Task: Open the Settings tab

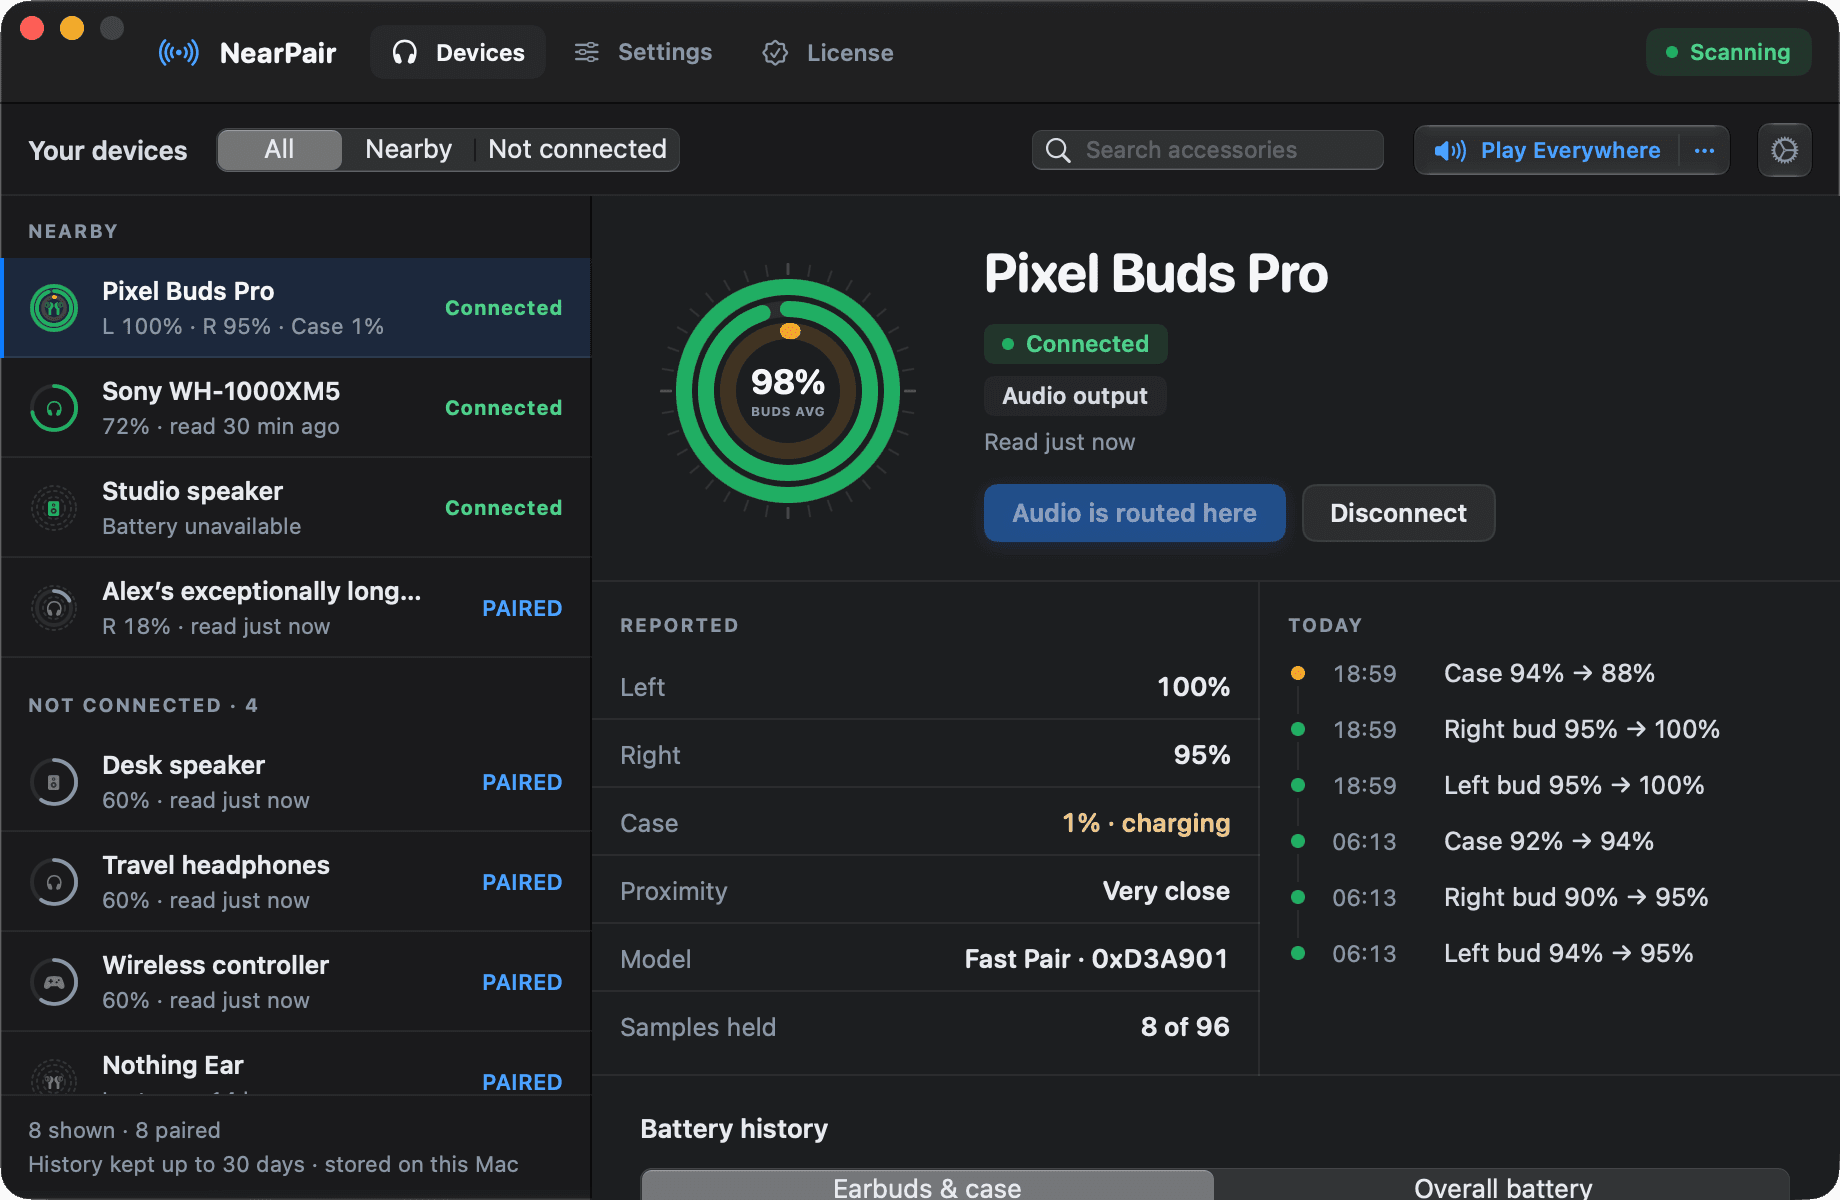Action: tap(643, 52)
